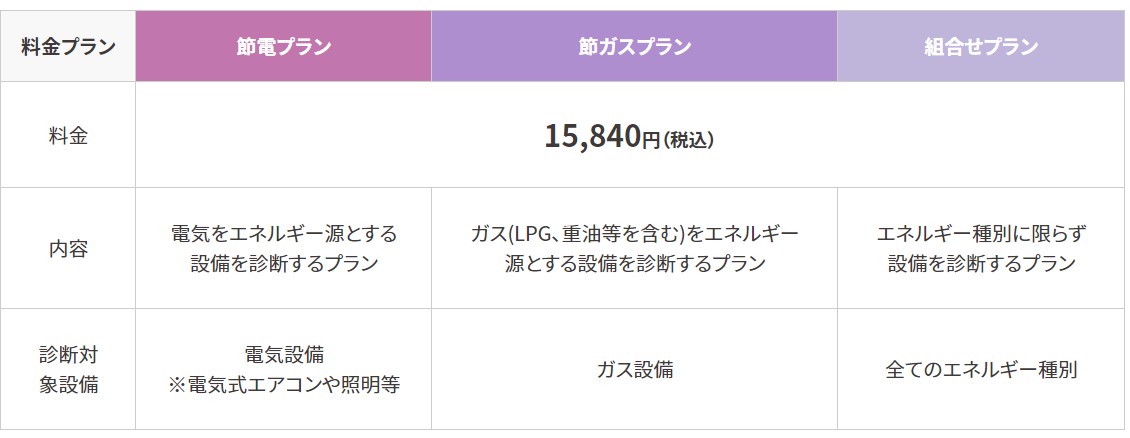1130x438 pixels.
Task: Click the 節電プラン column header
Action: (x=284, y=47)
